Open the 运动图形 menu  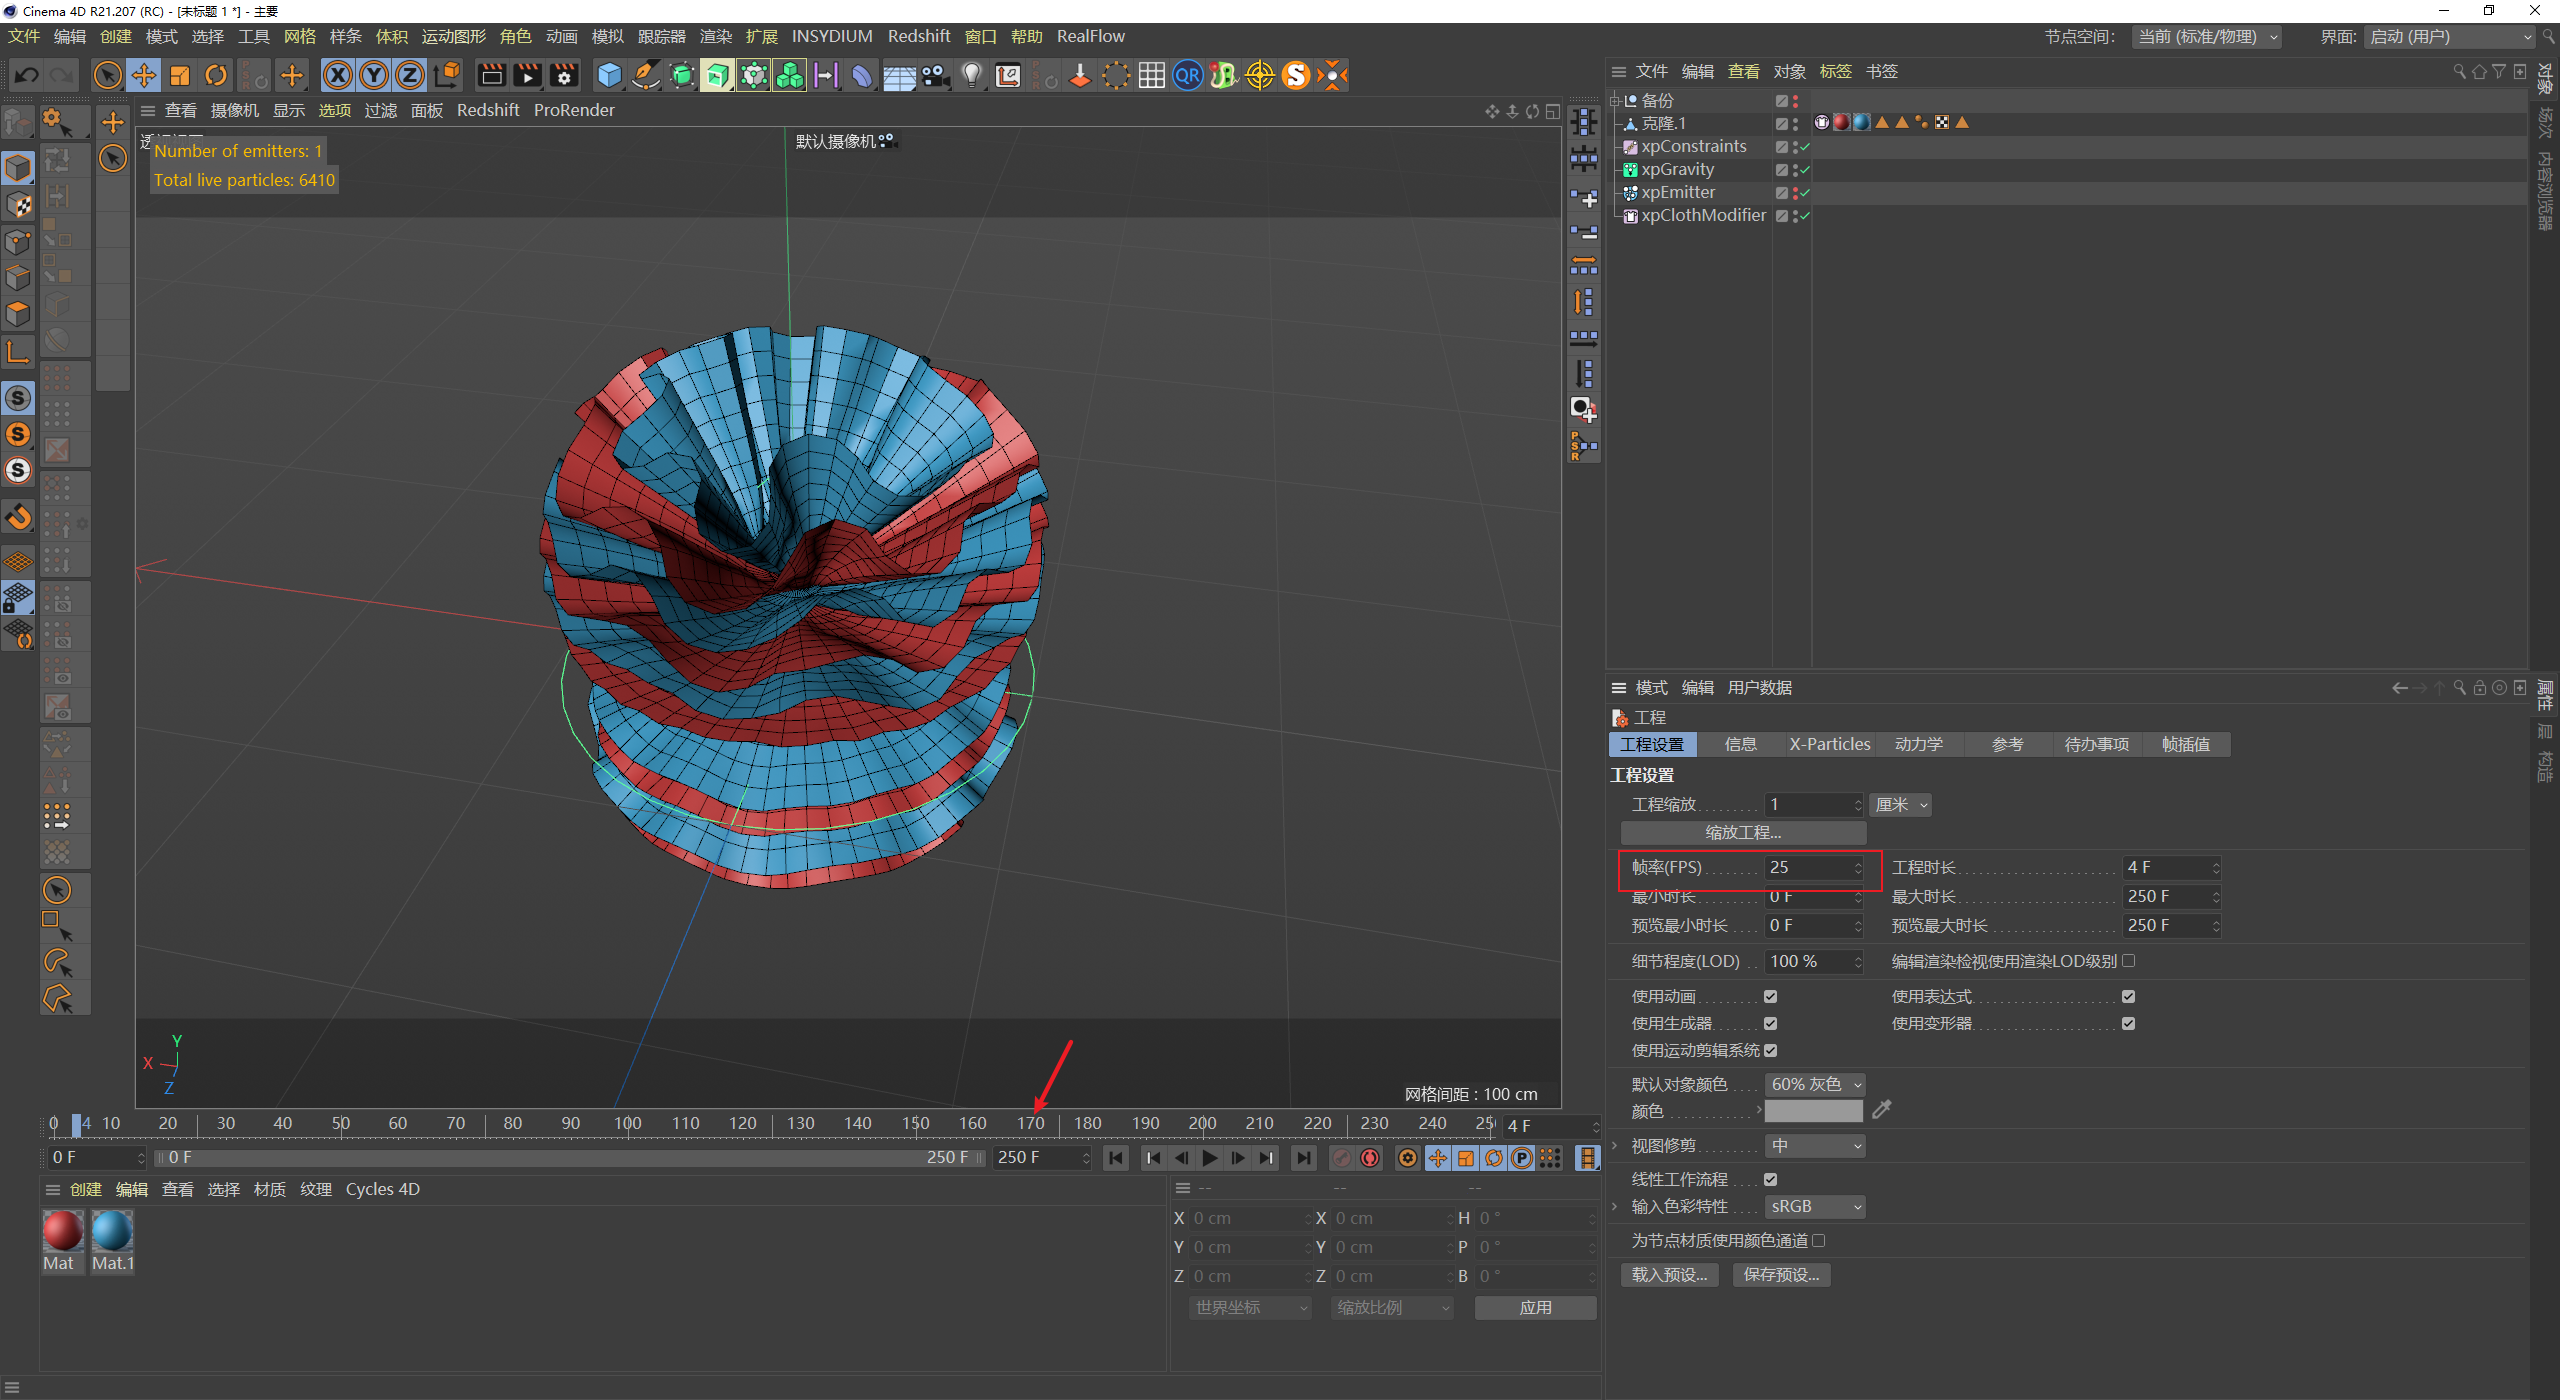(453, 37)
